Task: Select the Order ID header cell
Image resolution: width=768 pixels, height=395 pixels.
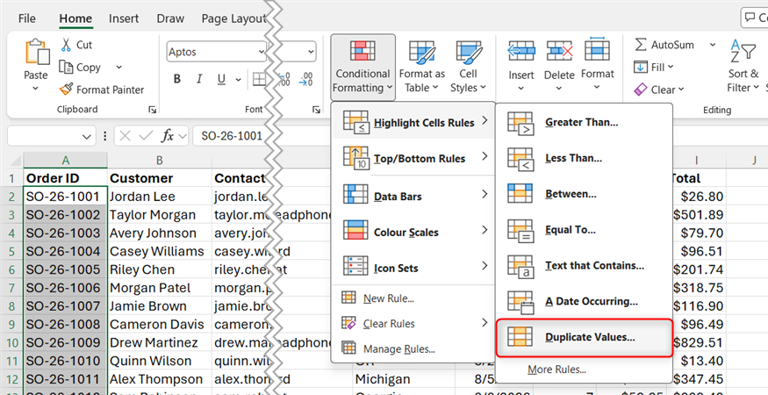Action: point(65,178)
